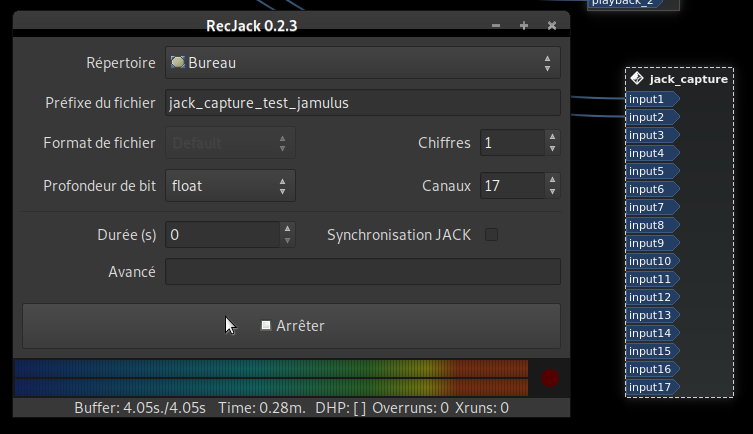Click the stop square icon beside Arrêter
Viewport: 753px width, 434px height.
(266, 326)
